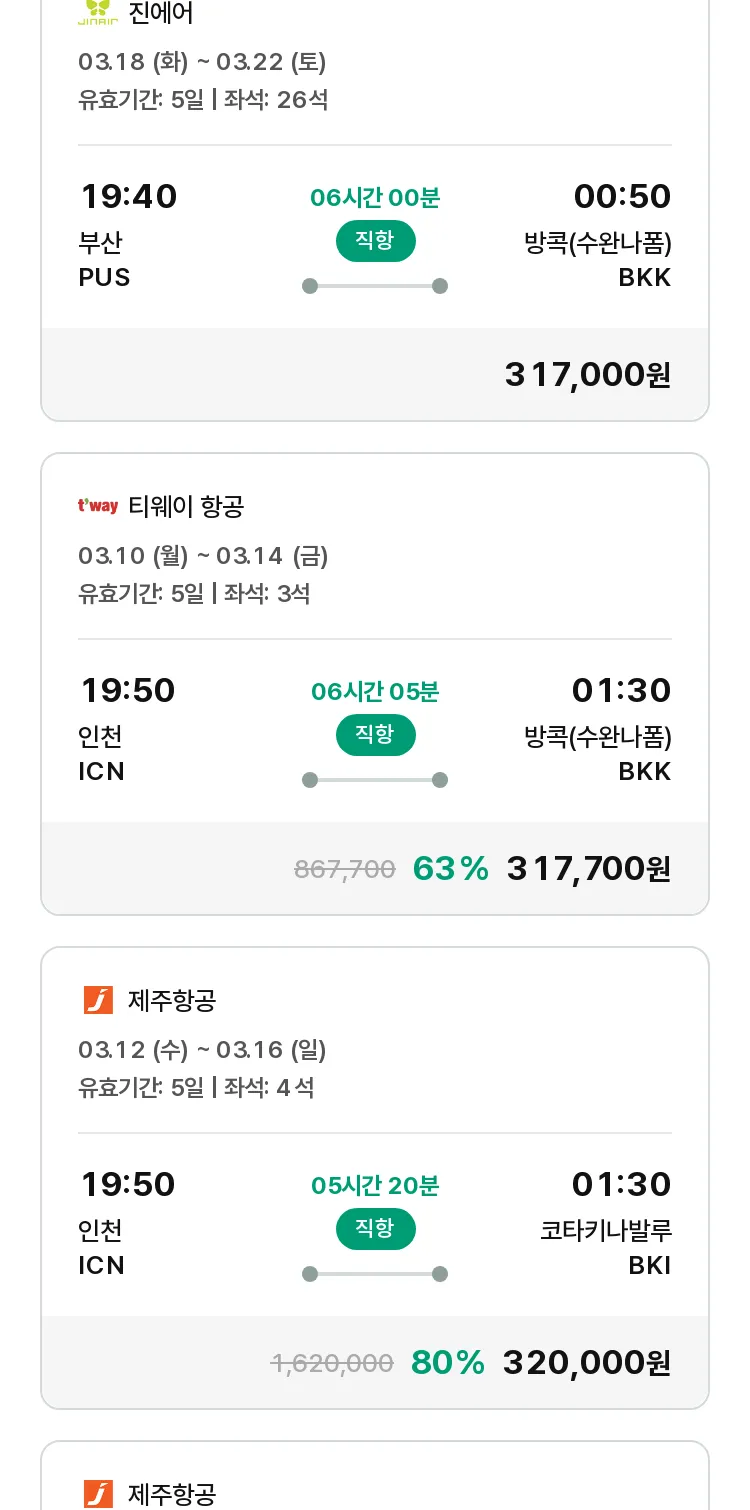Viewport: 750px width, 1510px height.
Task: Click the Jeju Air logo for the Kota Kinabalu flight
Action: 98,1000
